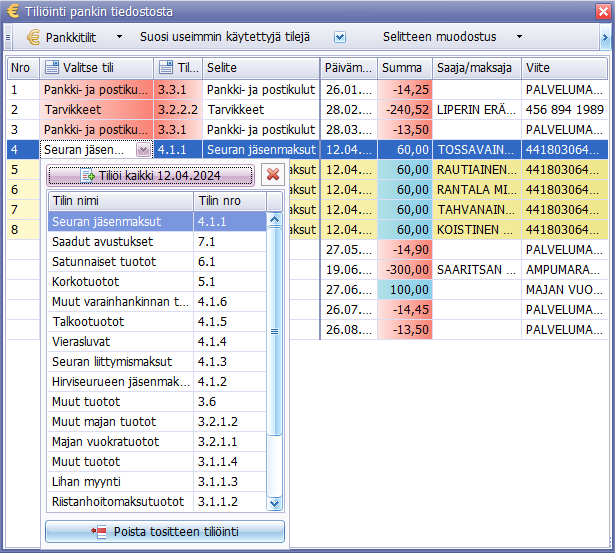Click the Poista tositteen tiliöinti button
This screenshot has height=553, width=615.
tap(165, 531)
